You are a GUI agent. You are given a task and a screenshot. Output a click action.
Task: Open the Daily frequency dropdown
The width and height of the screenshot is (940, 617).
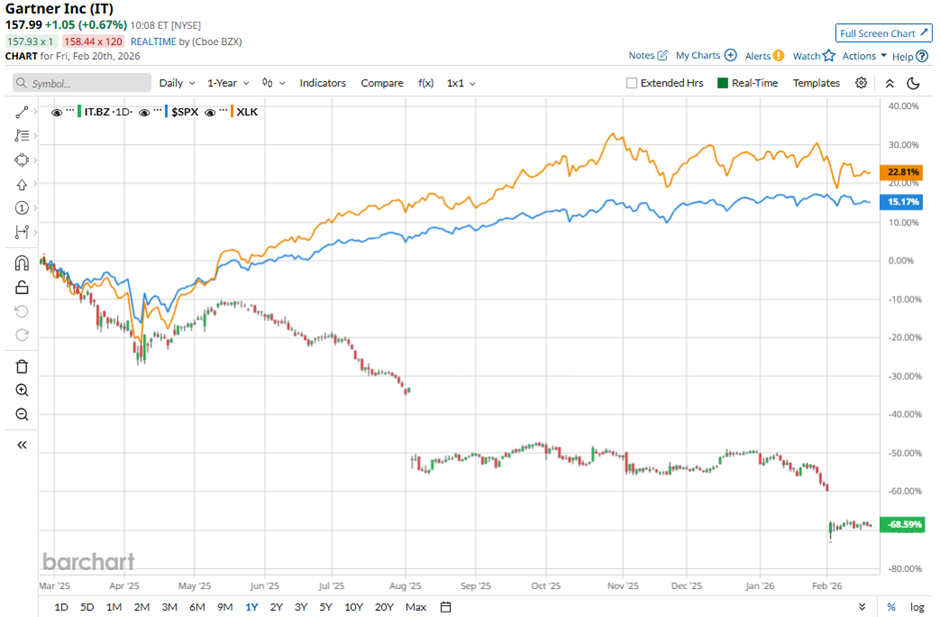coord(177,83)
